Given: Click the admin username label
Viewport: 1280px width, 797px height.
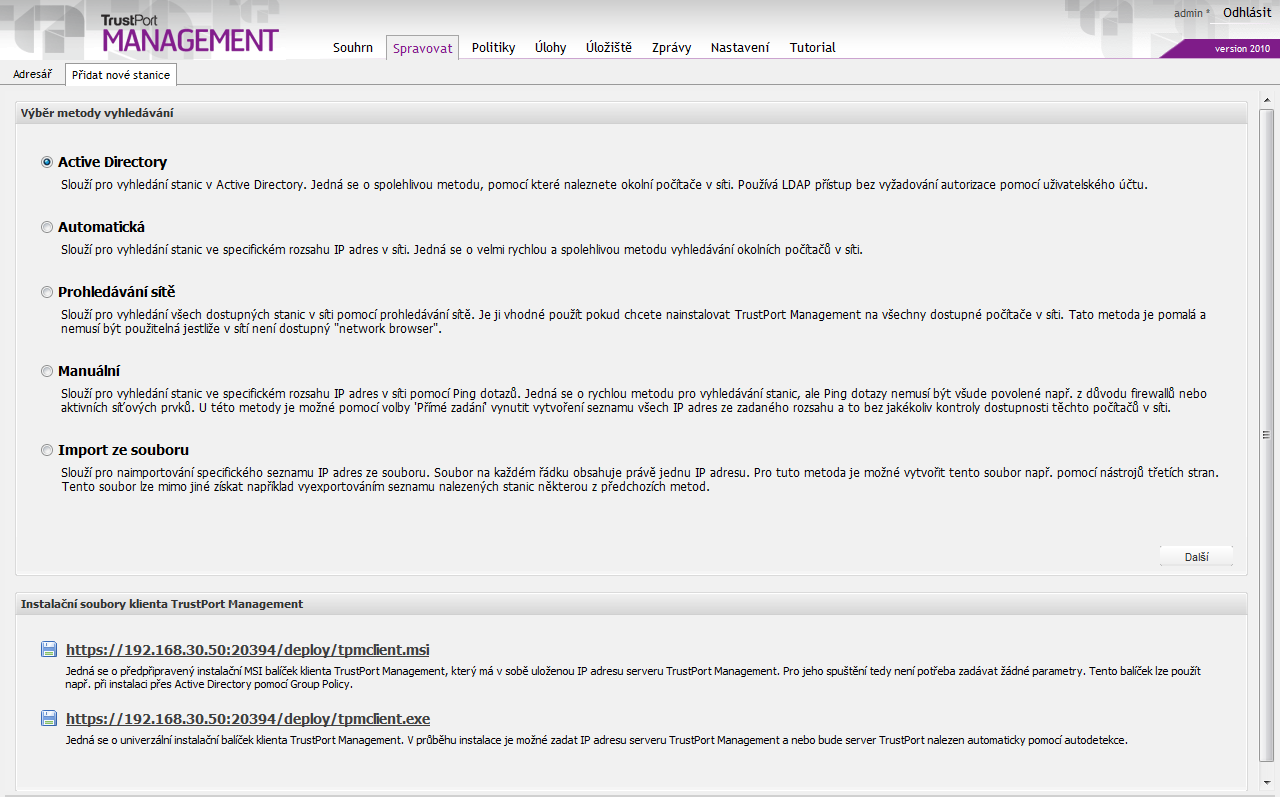Looking at the screenshot, I should tap(1189, 13).
